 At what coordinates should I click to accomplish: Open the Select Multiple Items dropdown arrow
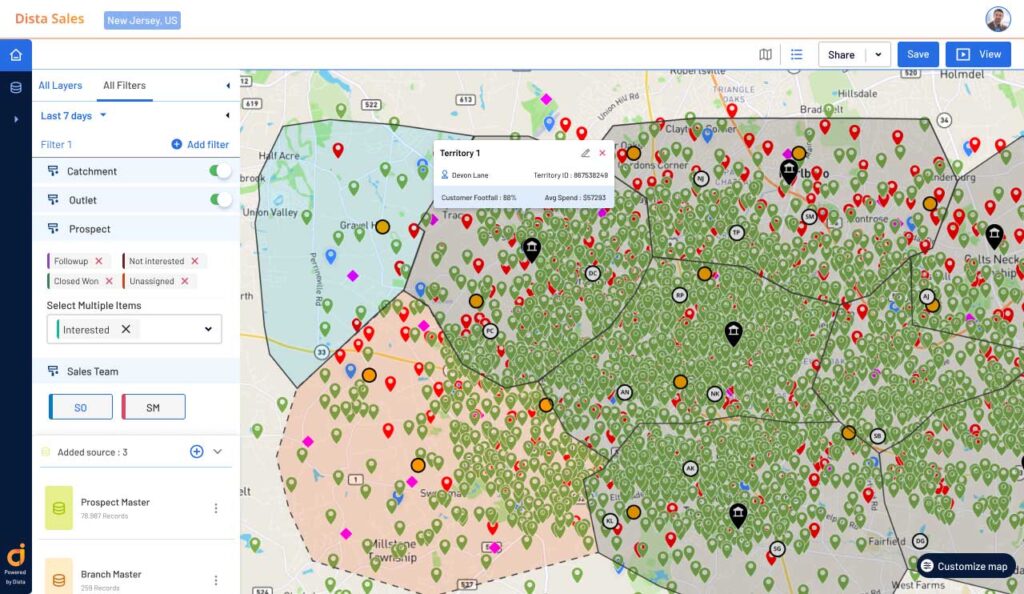point(208,329)
